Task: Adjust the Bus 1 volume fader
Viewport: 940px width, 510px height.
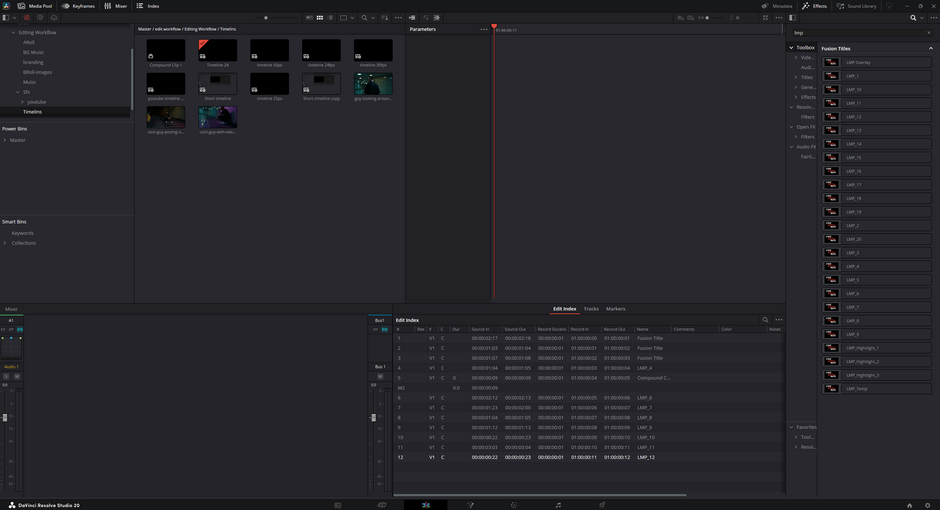Action: (x=373, y=417)
